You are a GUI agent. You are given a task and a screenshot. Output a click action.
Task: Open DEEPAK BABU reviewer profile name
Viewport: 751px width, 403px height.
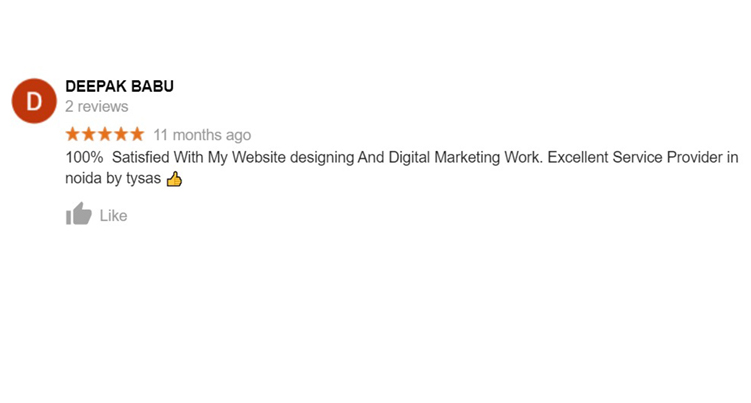119,86
